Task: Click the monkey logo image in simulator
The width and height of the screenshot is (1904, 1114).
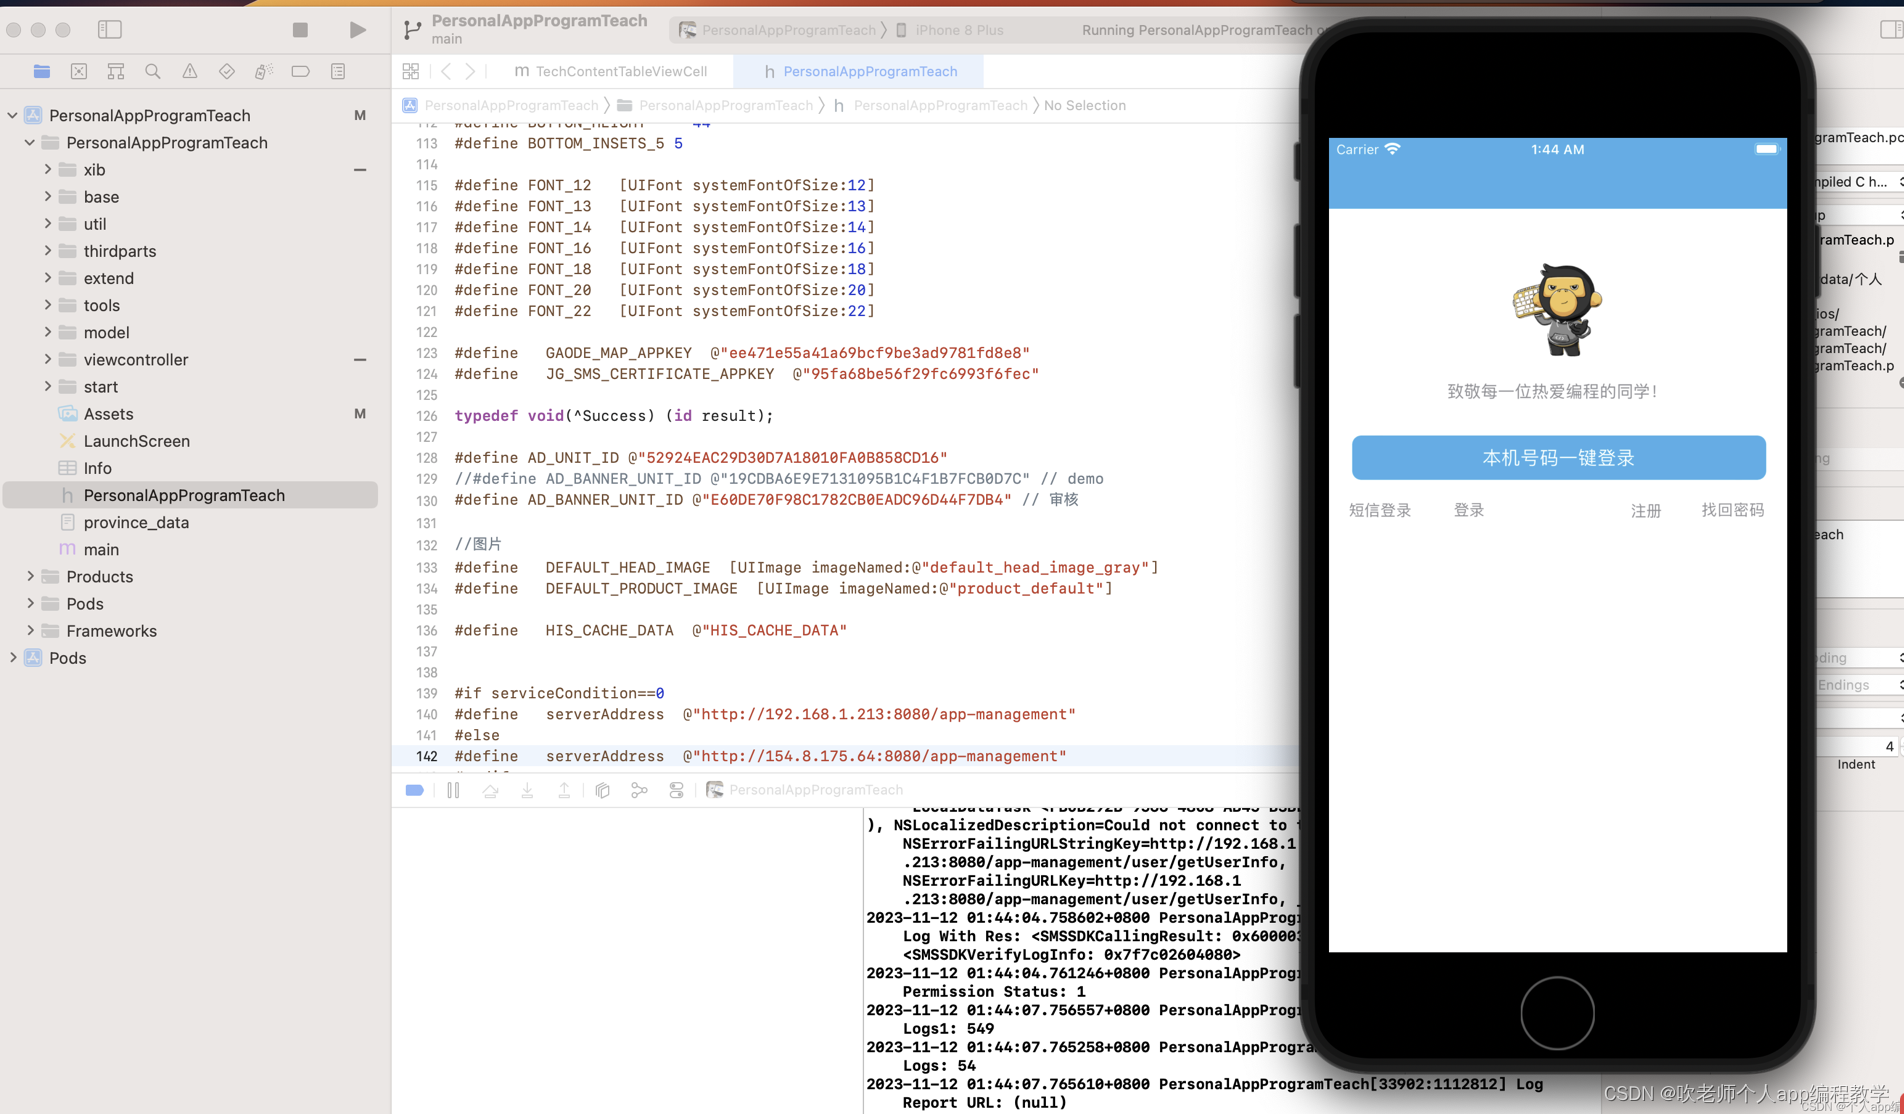Action: [x=1558, y=310]
